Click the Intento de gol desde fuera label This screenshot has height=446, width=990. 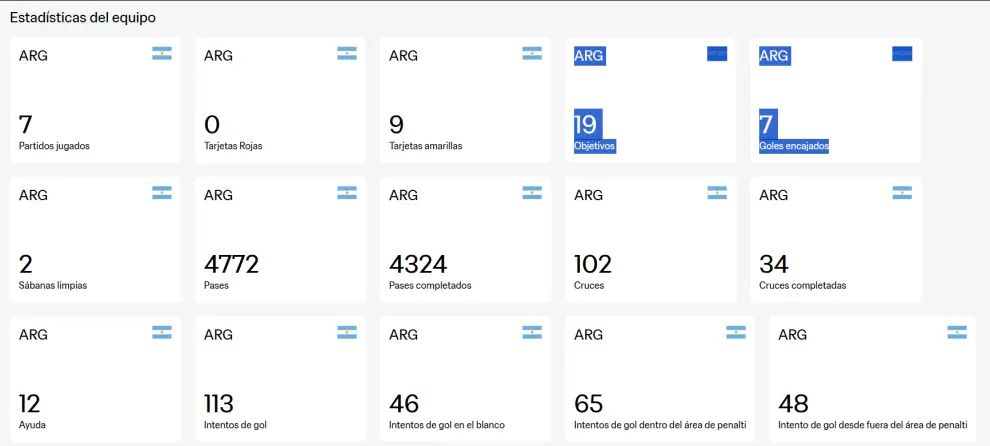pyautogui.click(x=872, y=425)
